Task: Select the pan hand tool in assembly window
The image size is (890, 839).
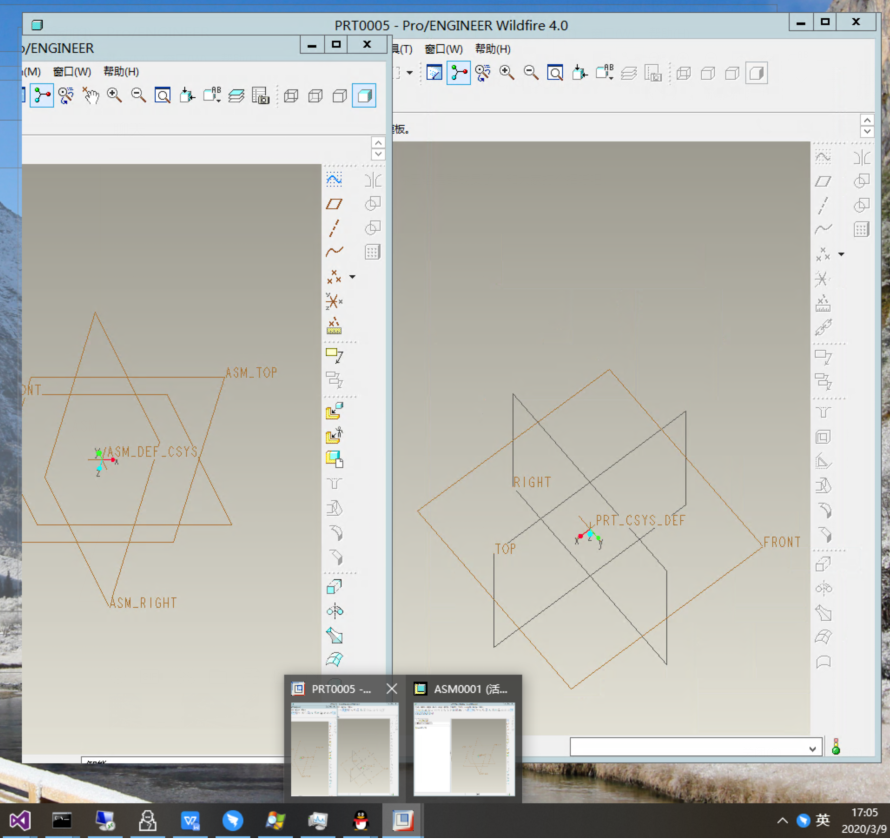Action: click(90, 95)
